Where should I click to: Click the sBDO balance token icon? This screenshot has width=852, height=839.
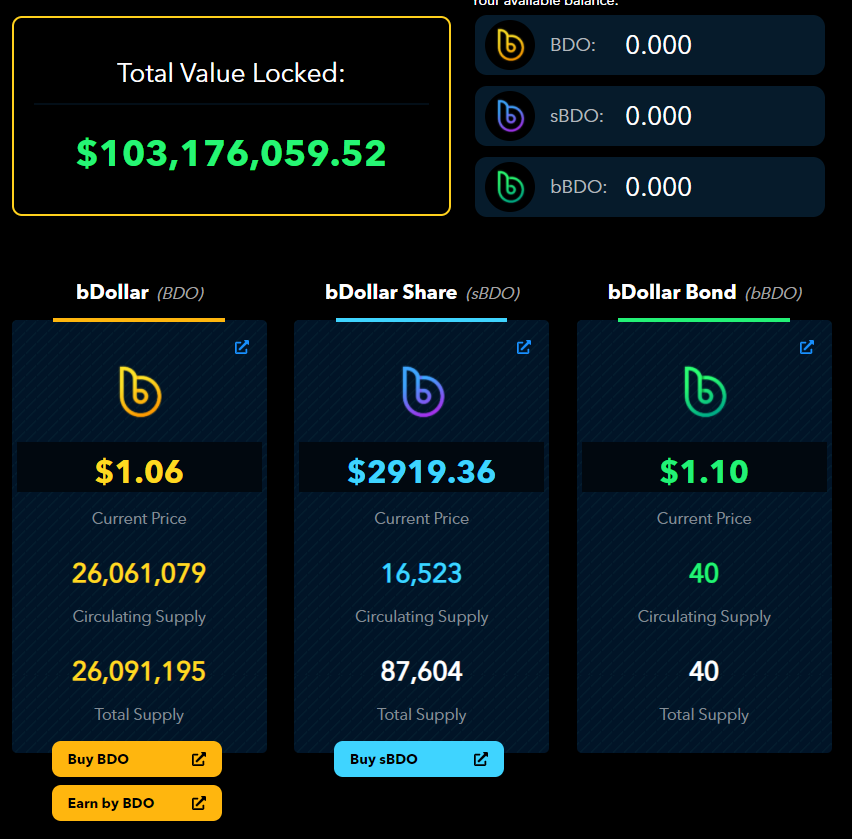(x=510, y=116)
